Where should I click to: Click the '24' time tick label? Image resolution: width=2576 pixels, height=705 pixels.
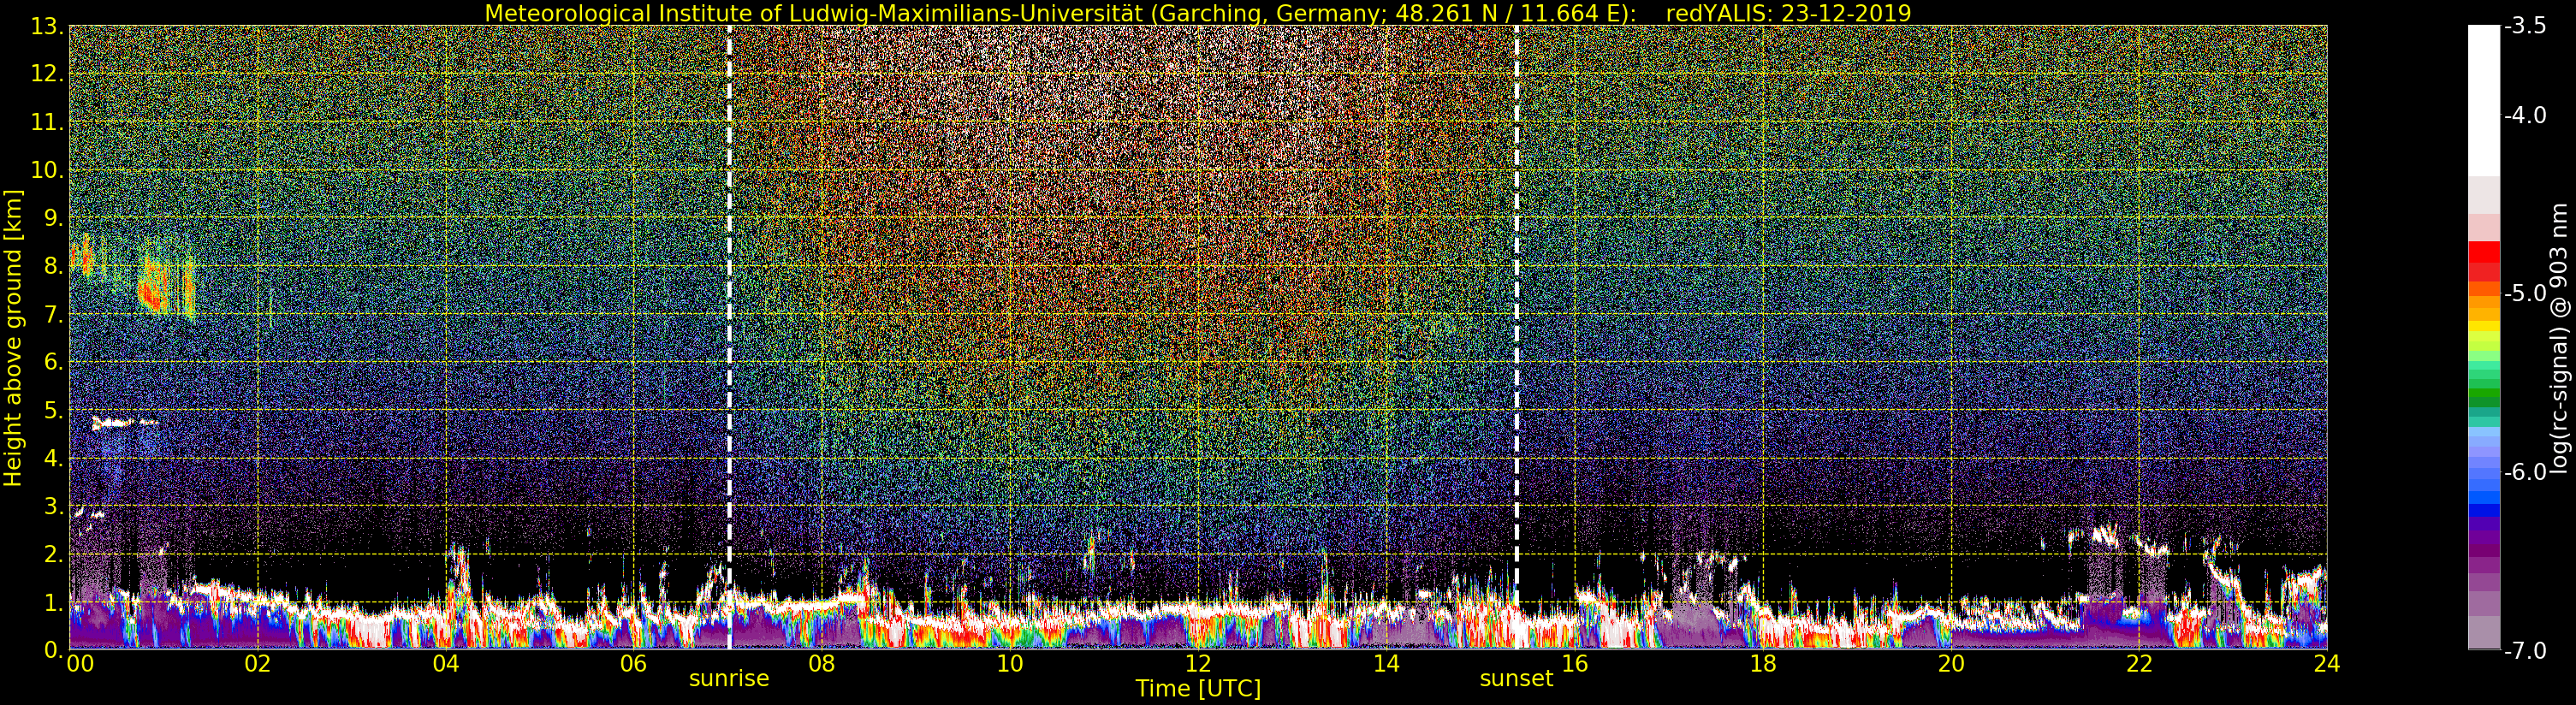coord(2326,664)
